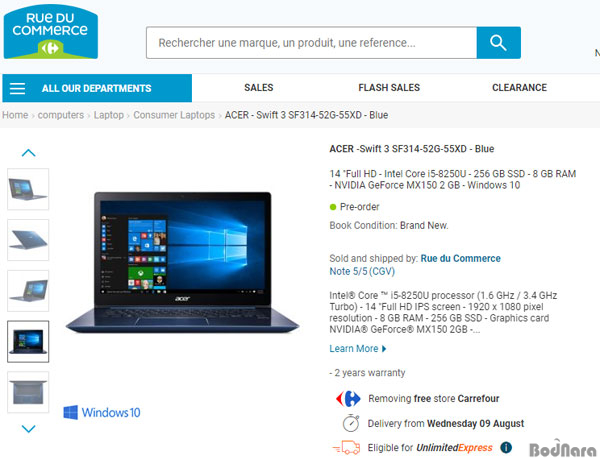Select the closed-lid laptop thumbnail
Image resolution: width=600 pixels, height=460 pixels.
point(28,240)
